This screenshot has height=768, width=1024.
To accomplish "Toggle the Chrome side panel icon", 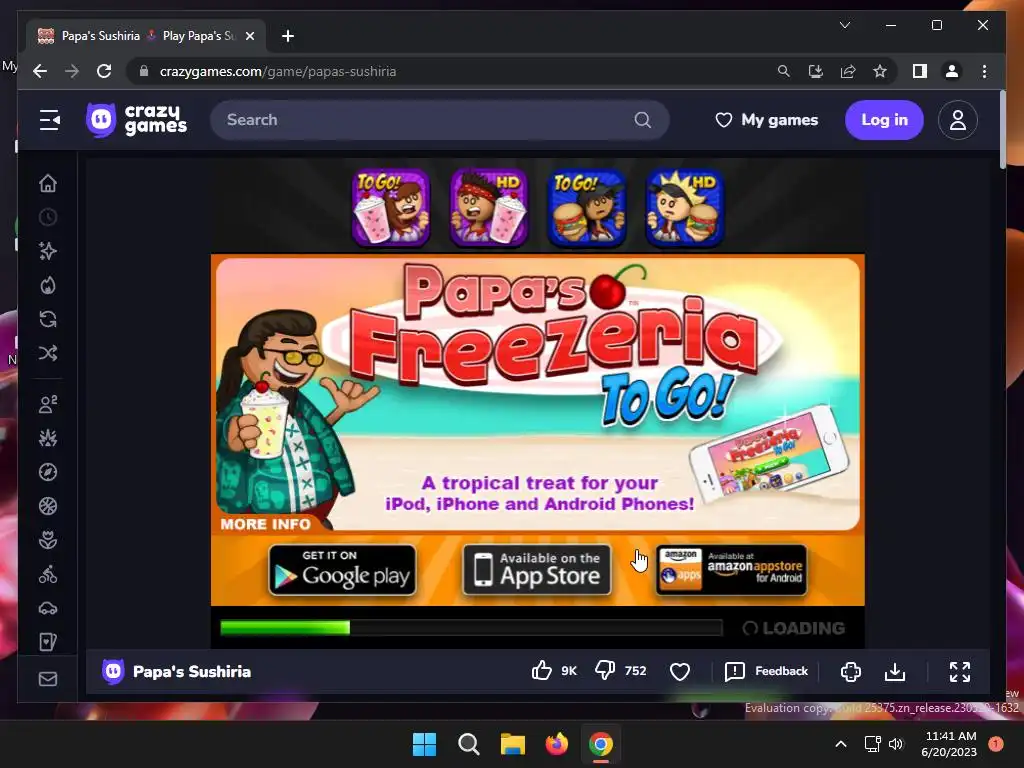I will (920, 71).
